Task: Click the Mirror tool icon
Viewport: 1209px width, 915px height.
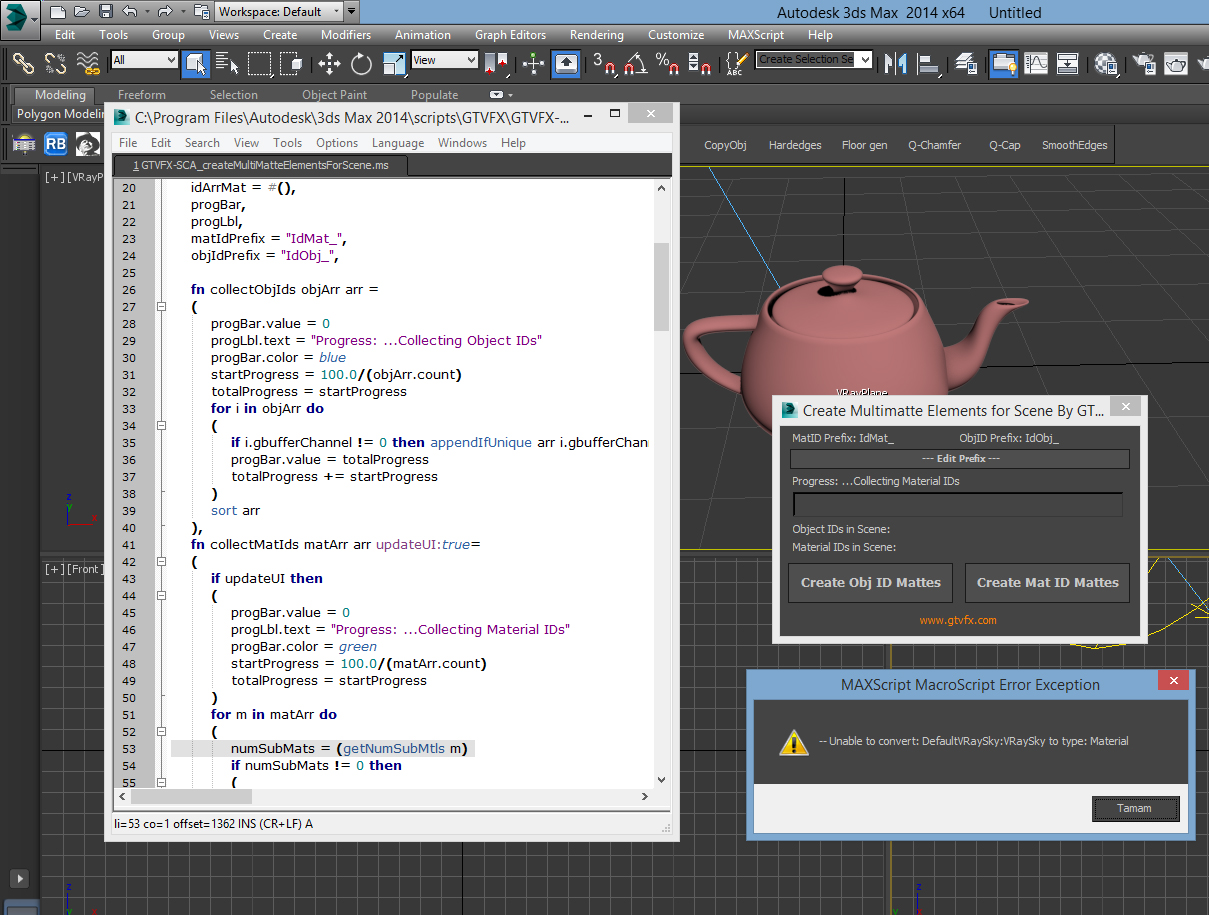Action: coord(895,64)
